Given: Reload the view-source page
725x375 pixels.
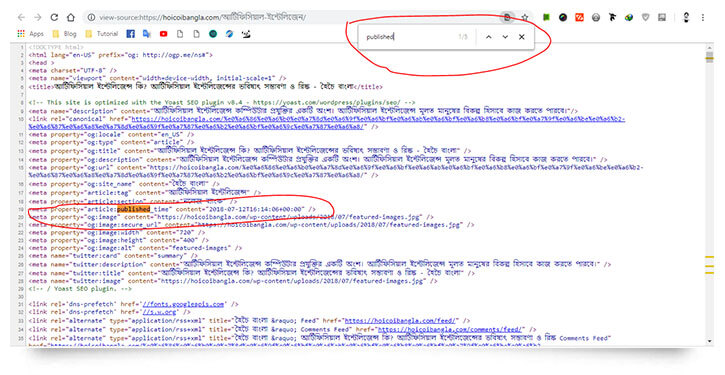Looking at the screenshot, I should point(54,18).
